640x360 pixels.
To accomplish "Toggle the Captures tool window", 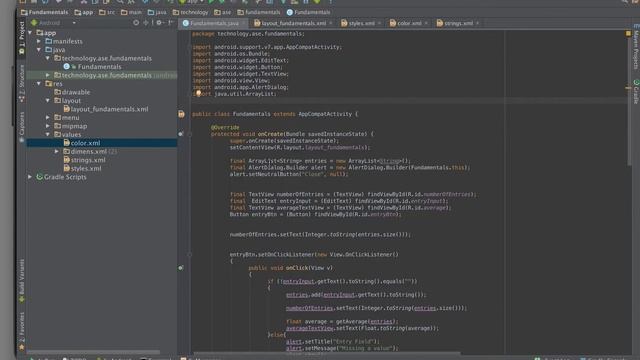I will [x=22, y=127].
